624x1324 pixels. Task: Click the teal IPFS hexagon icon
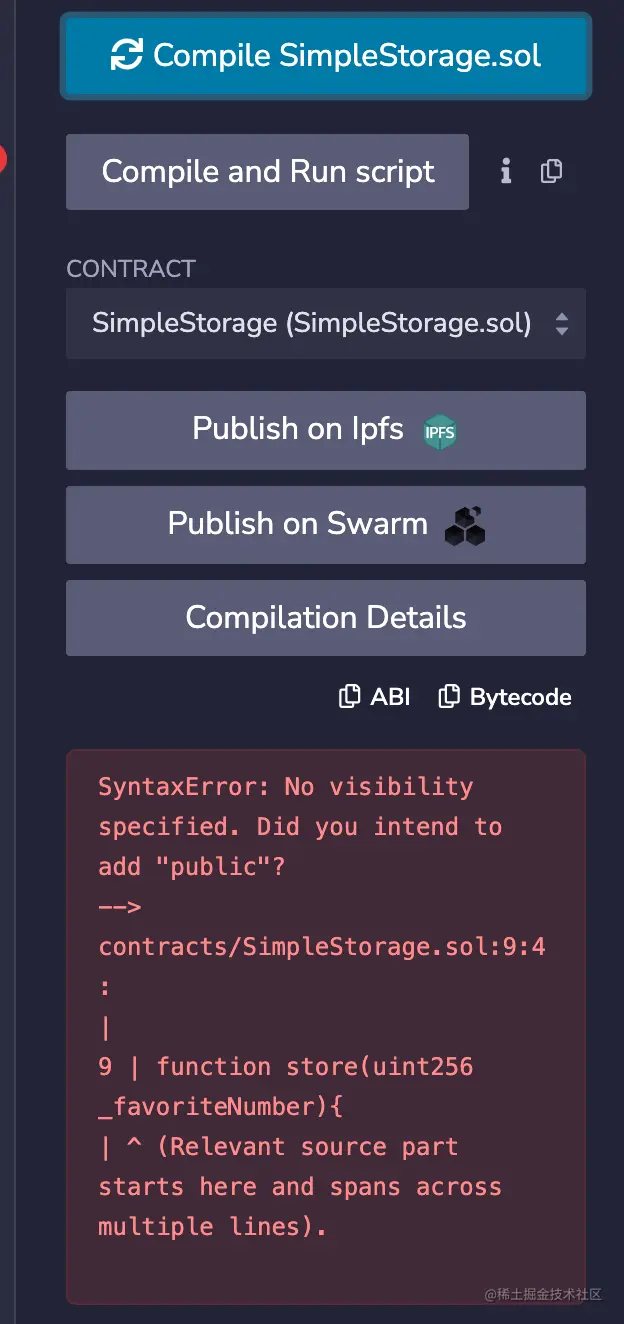click(x=440, y=432)
